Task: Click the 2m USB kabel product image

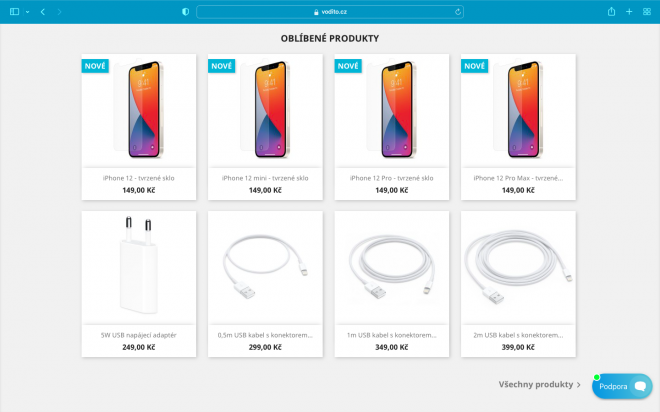Action: coord(518,267)
